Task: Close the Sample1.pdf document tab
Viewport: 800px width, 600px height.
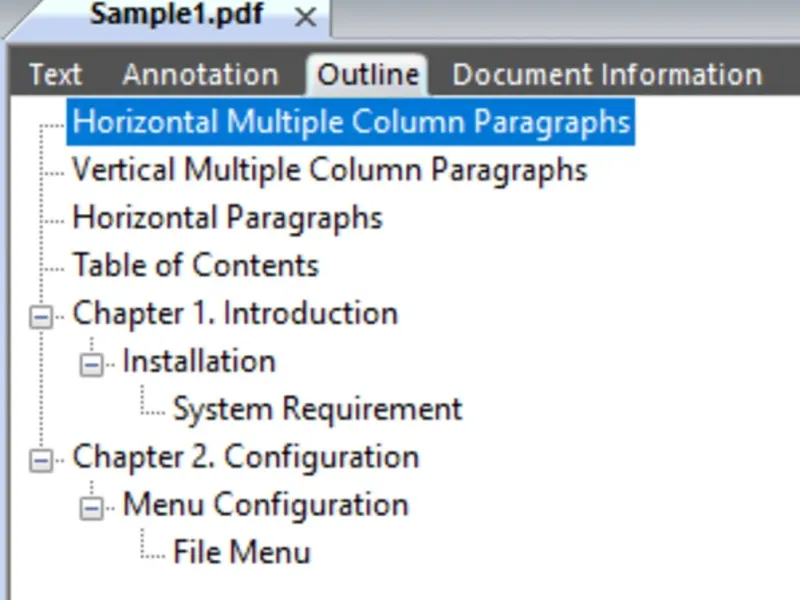Action: coord(306,18)
